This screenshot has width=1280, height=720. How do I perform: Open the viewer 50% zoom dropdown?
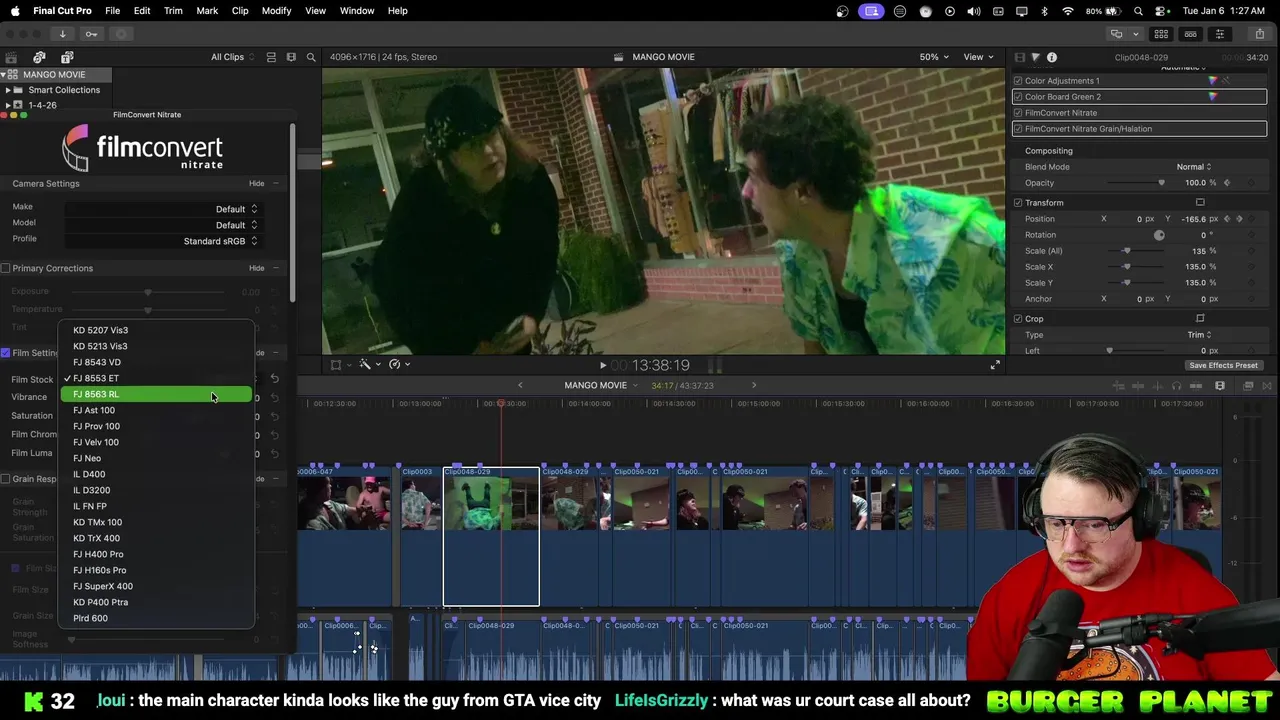coord(934,57)
